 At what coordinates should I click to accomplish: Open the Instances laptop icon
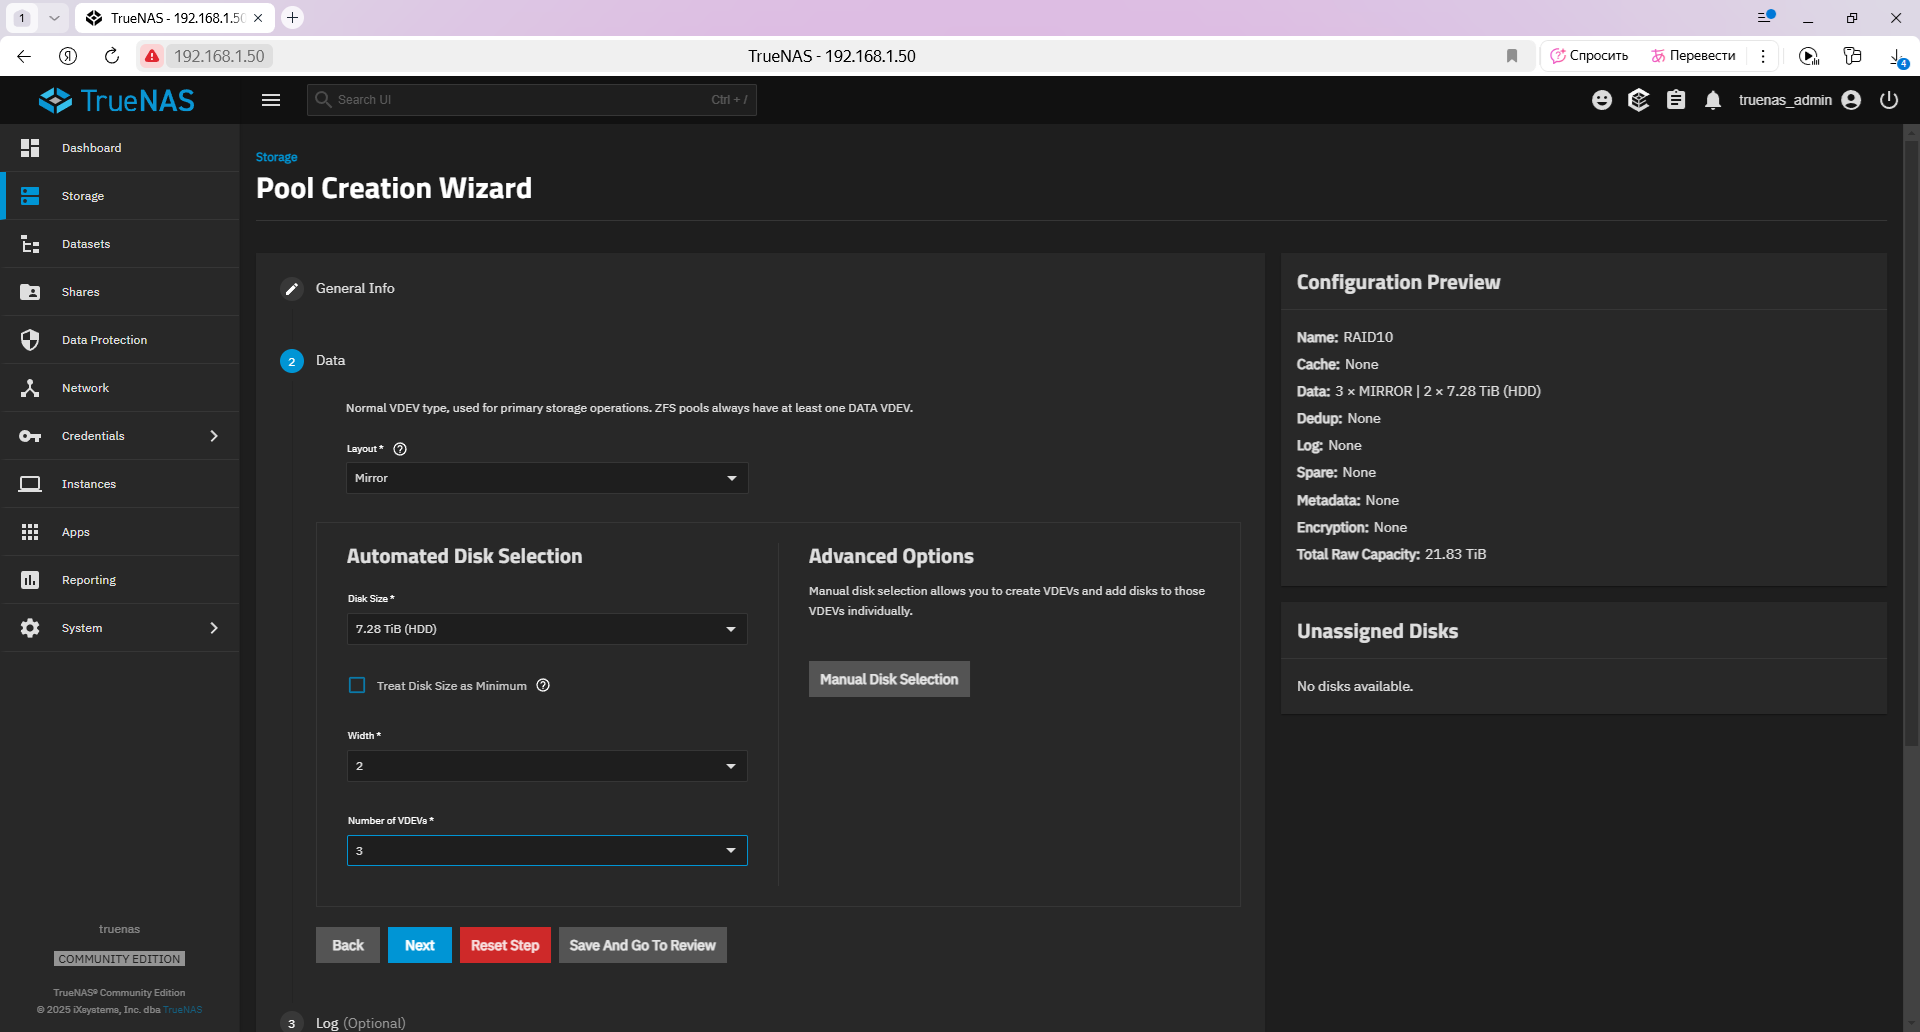pos(30,484)
